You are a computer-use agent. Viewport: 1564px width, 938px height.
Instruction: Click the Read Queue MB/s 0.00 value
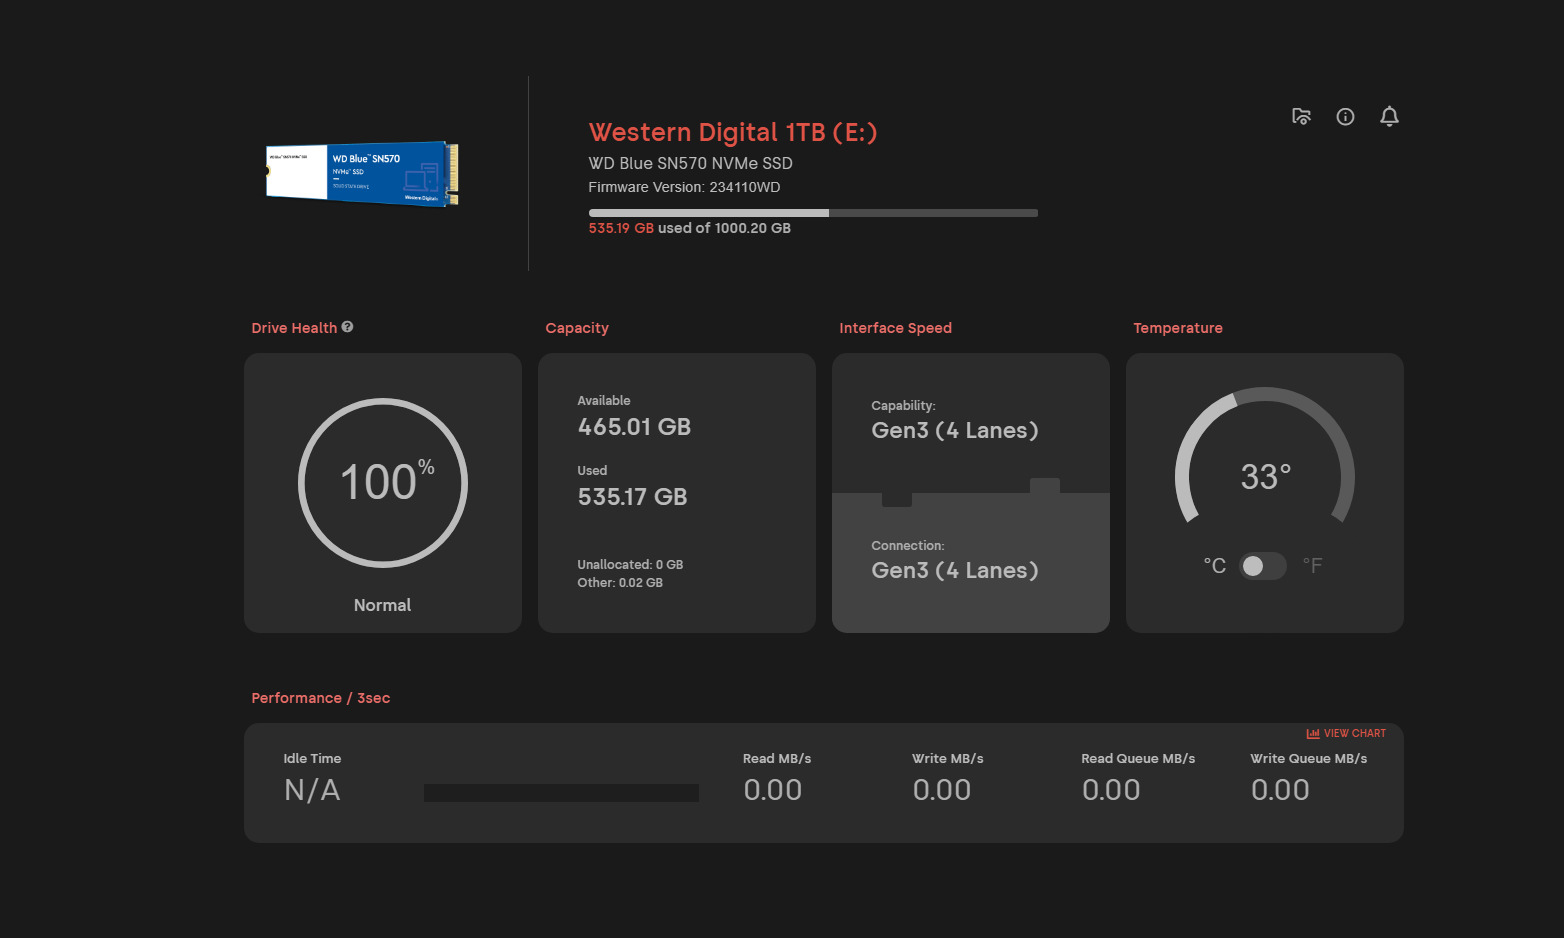pyautogui.click(x=1110, y=790)
